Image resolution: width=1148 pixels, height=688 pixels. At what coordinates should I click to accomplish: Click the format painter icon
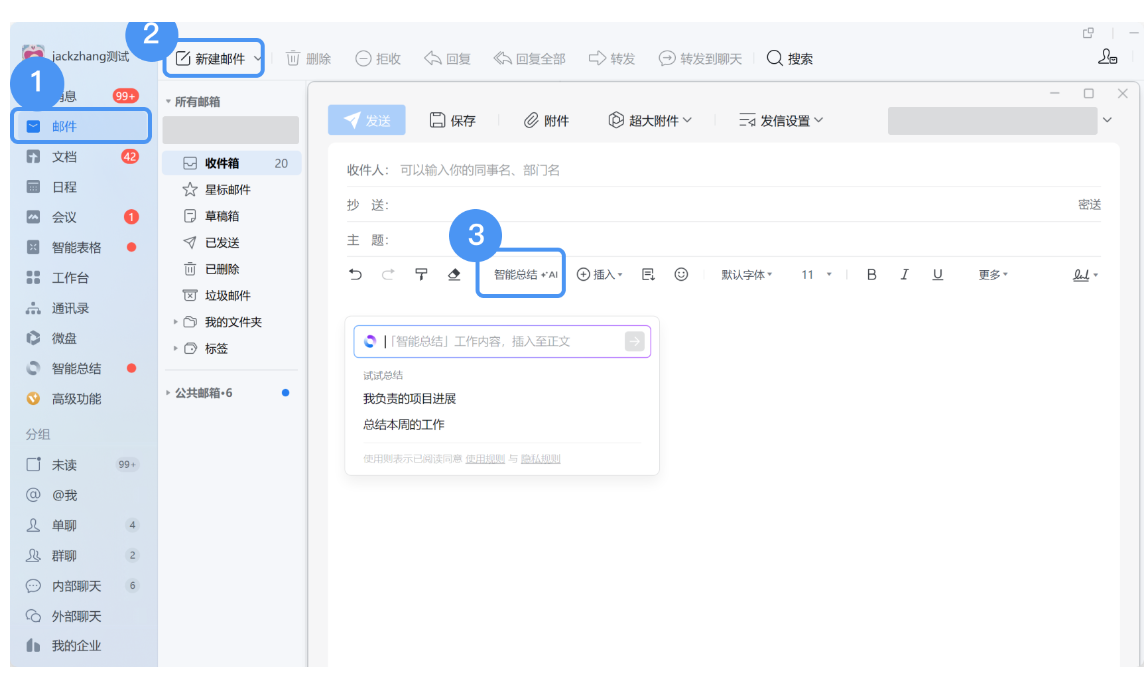coord(421,274)
